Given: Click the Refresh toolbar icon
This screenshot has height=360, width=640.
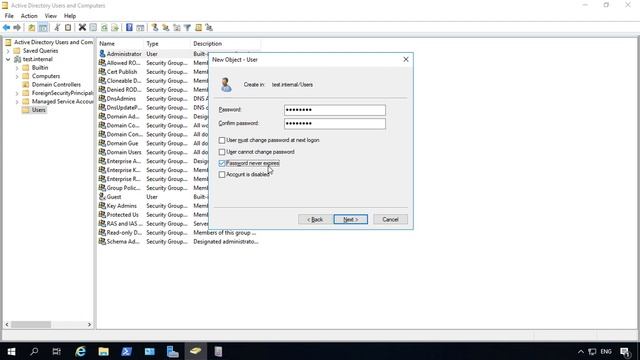Looking at the screenshot, I should [x=104, y=27].
